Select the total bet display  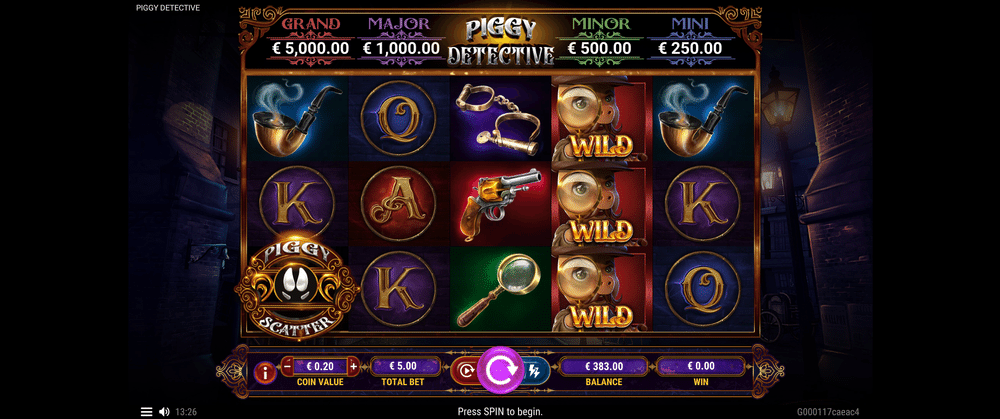click(x=406, y=366)
